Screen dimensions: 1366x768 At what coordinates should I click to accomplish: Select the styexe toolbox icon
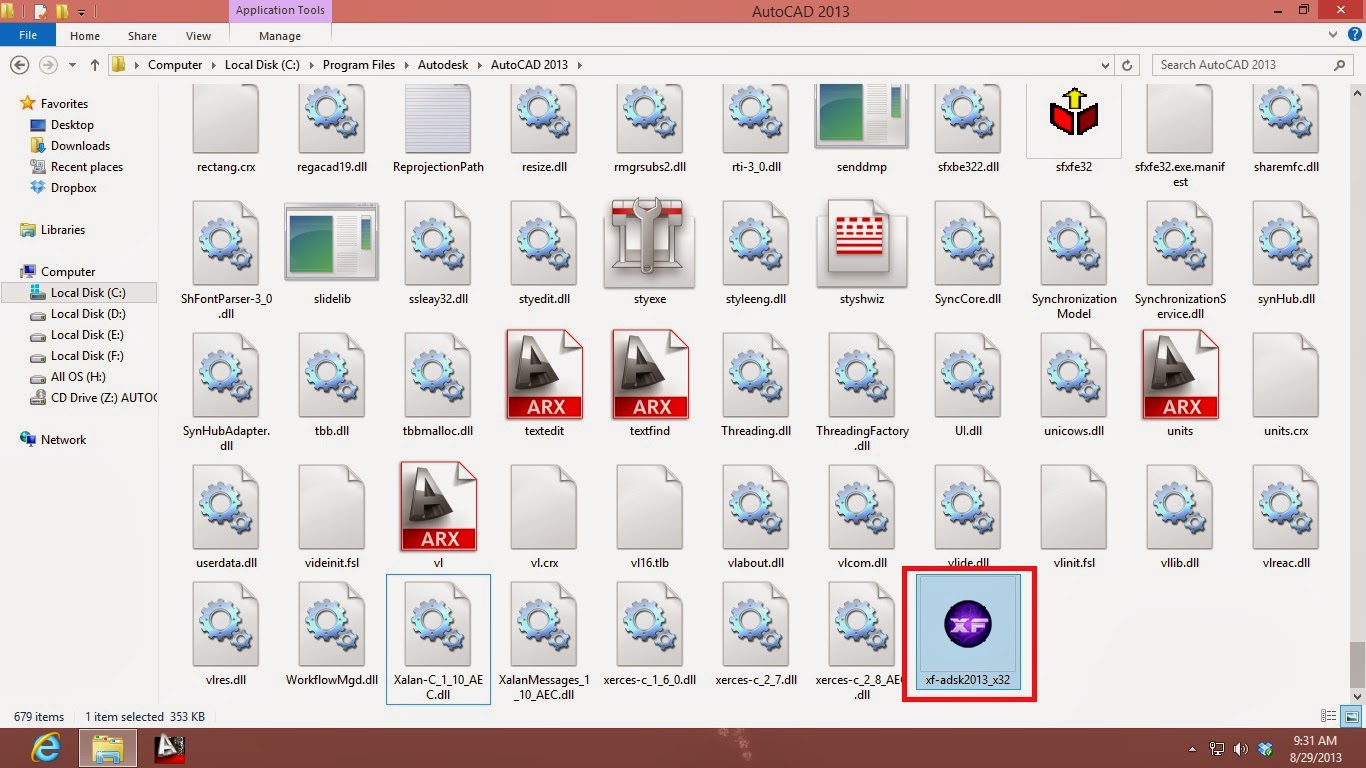point(649,244)
